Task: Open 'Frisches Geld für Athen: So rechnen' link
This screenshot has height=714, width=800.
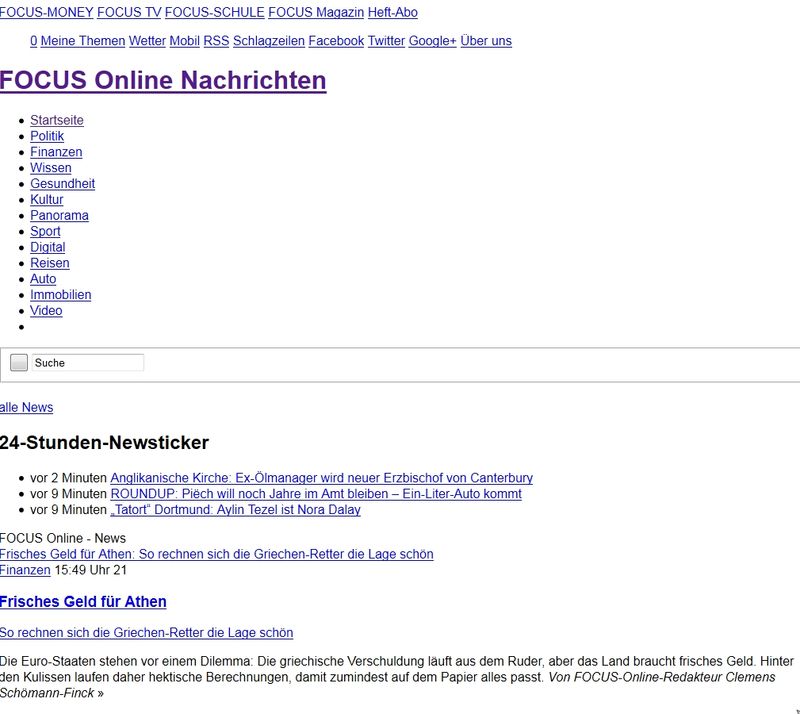Action: pyautogui.click(x=216, y=554)
